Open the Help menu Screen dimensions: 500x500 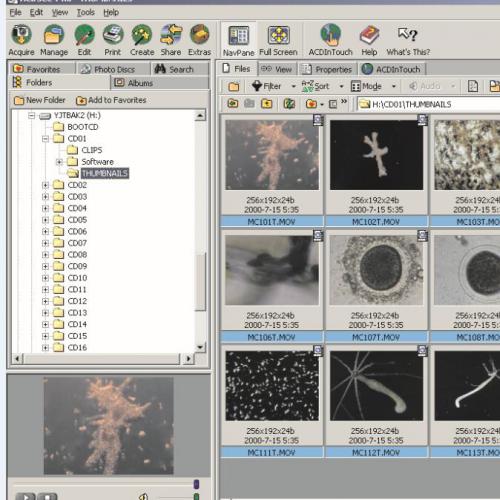[111, 13]
